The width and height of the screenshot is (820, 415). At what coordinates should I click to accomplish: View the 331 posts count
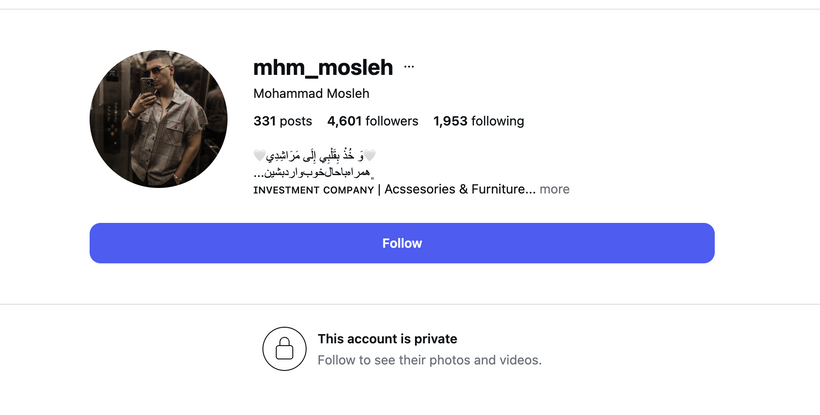tap(283, 121)
